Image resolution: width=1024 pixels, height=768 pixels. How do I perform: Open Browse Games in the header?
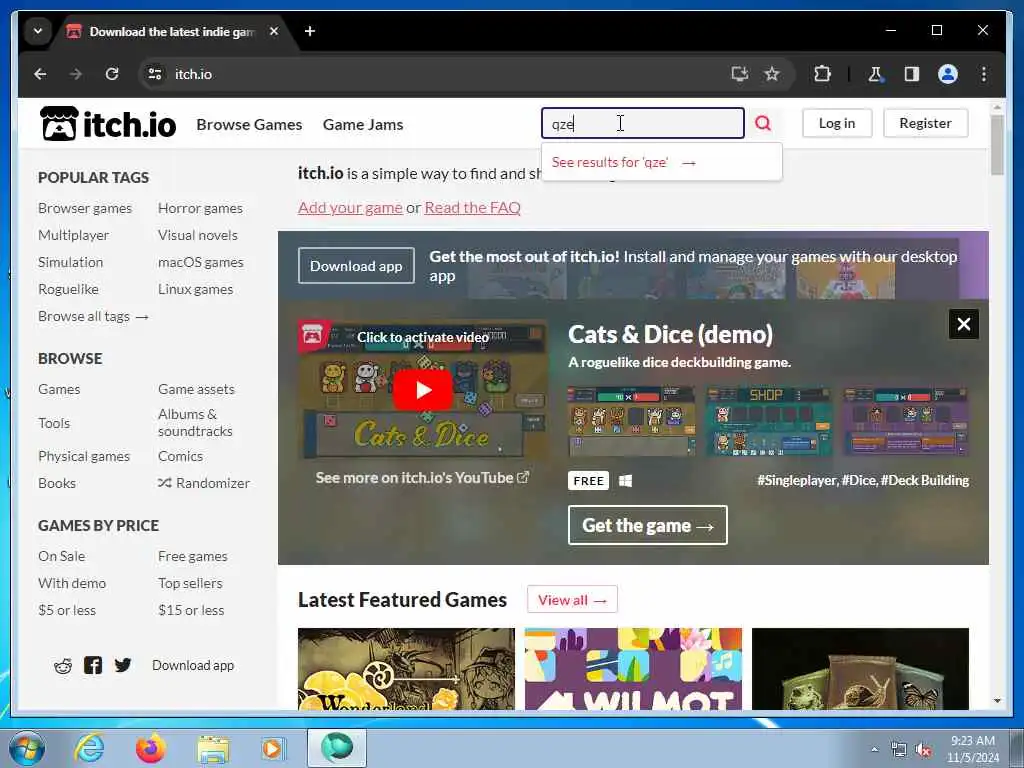tap(249, 124)
